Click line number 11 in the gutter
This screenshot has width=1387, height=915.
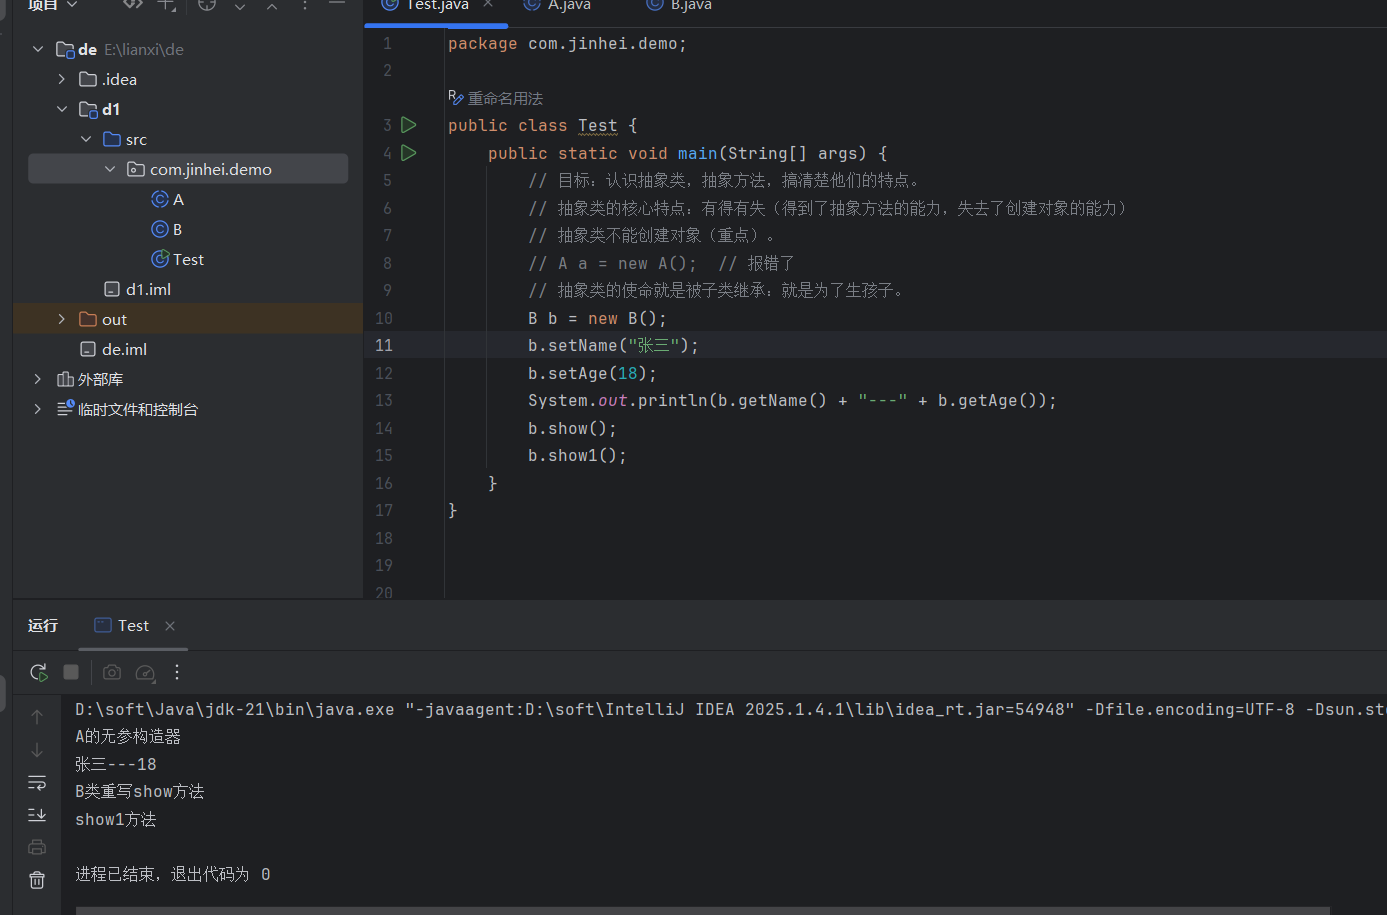click(x=384, y=346)
